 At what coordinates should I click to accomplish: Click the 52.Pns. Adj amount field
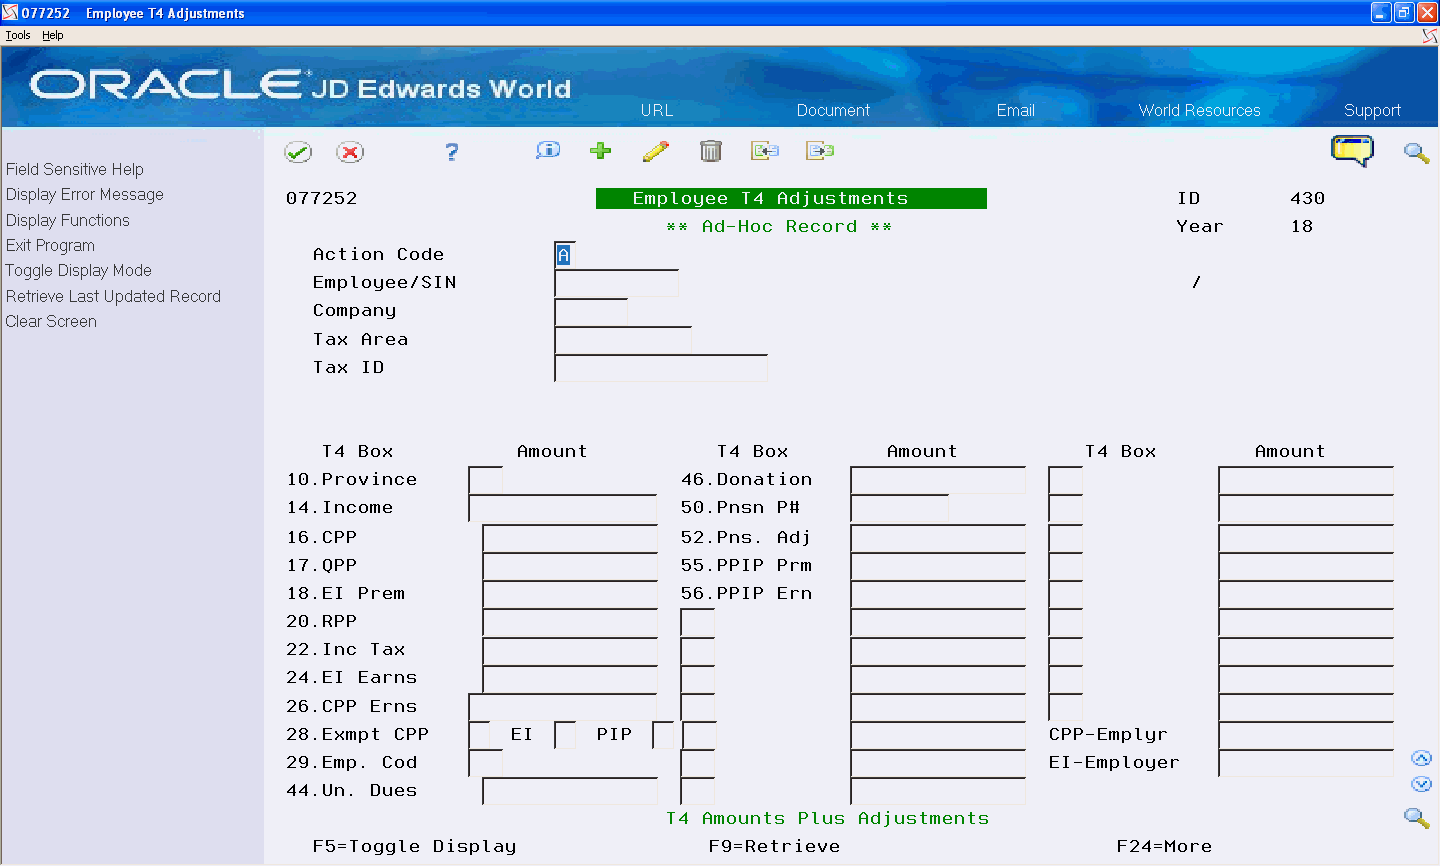[938, 538]
